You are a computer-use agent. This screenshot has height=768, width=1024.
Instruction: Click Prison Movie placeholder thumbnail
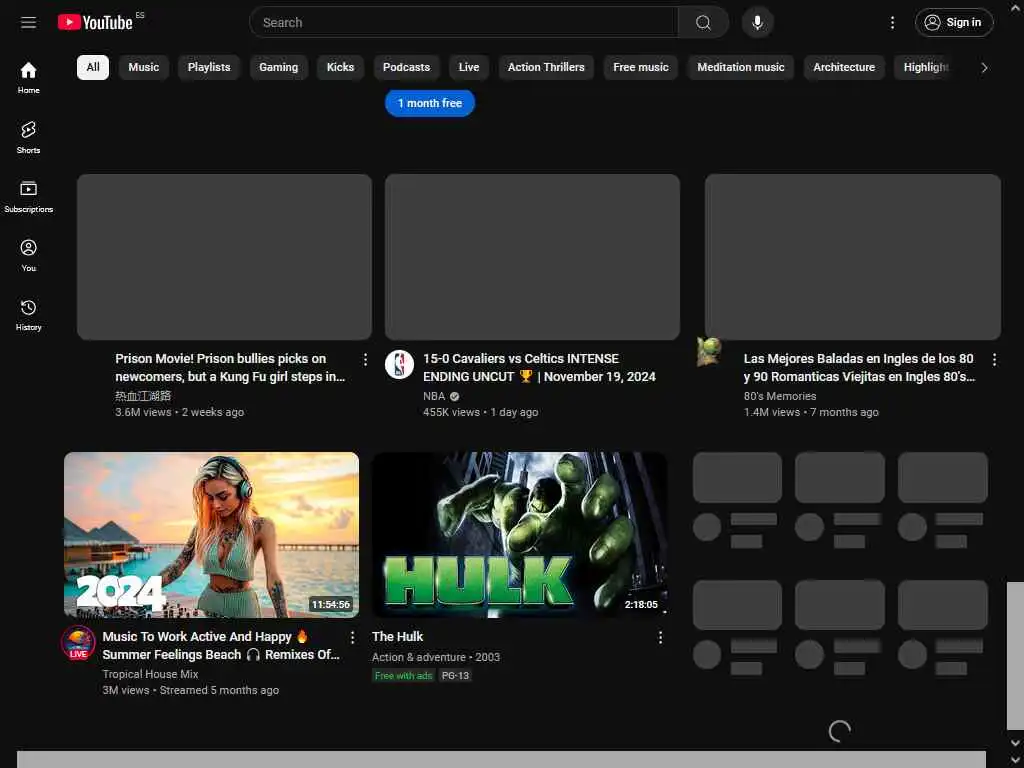(x=225, y=257)
